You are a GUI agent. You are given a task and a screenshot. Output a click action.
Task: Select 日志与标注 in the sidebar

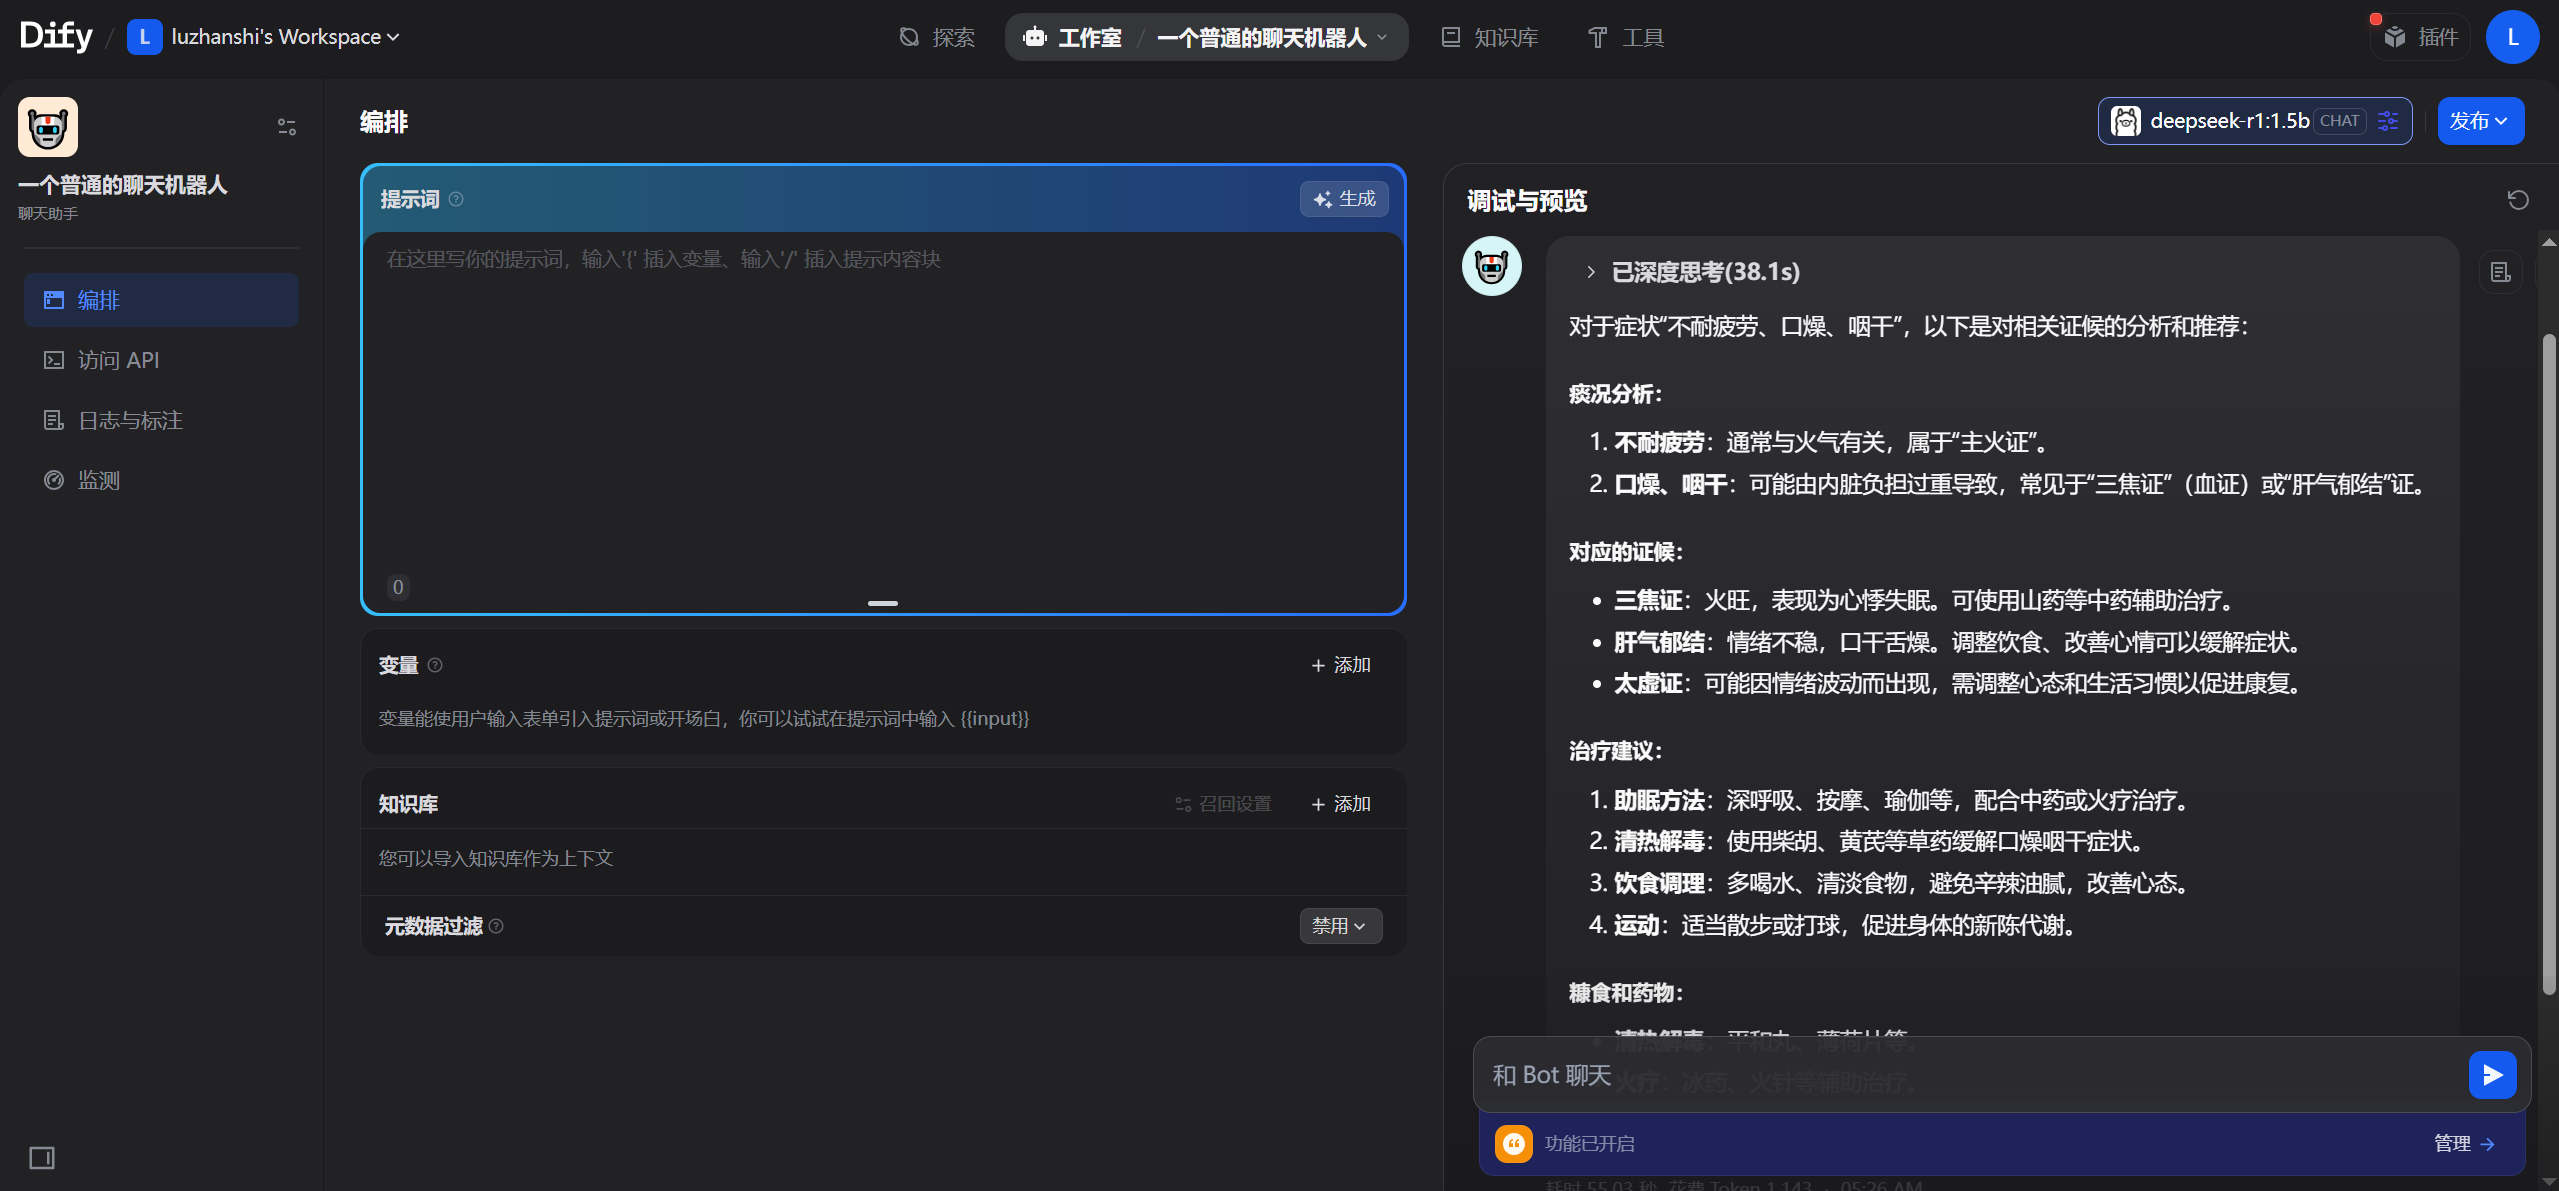click(130, 420)
